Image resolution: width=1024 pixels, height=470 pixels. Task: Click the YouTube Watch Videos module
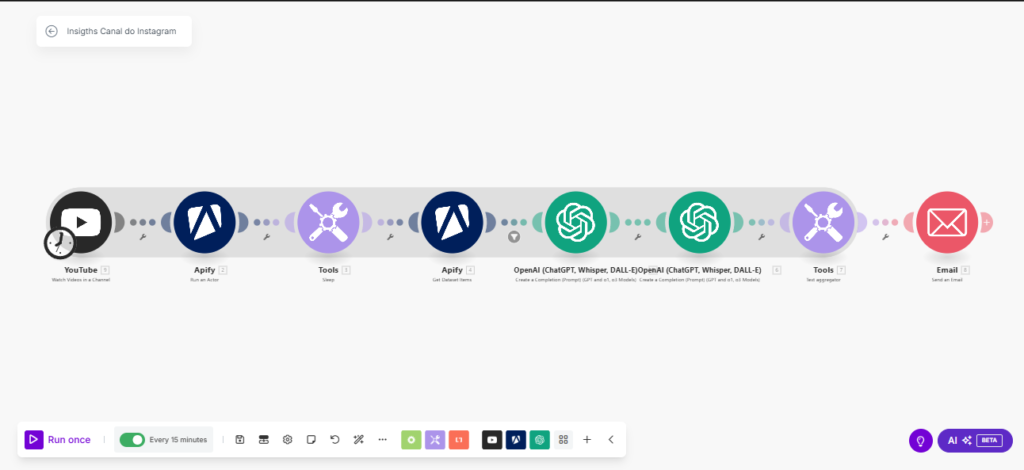(x=82, y=221)
